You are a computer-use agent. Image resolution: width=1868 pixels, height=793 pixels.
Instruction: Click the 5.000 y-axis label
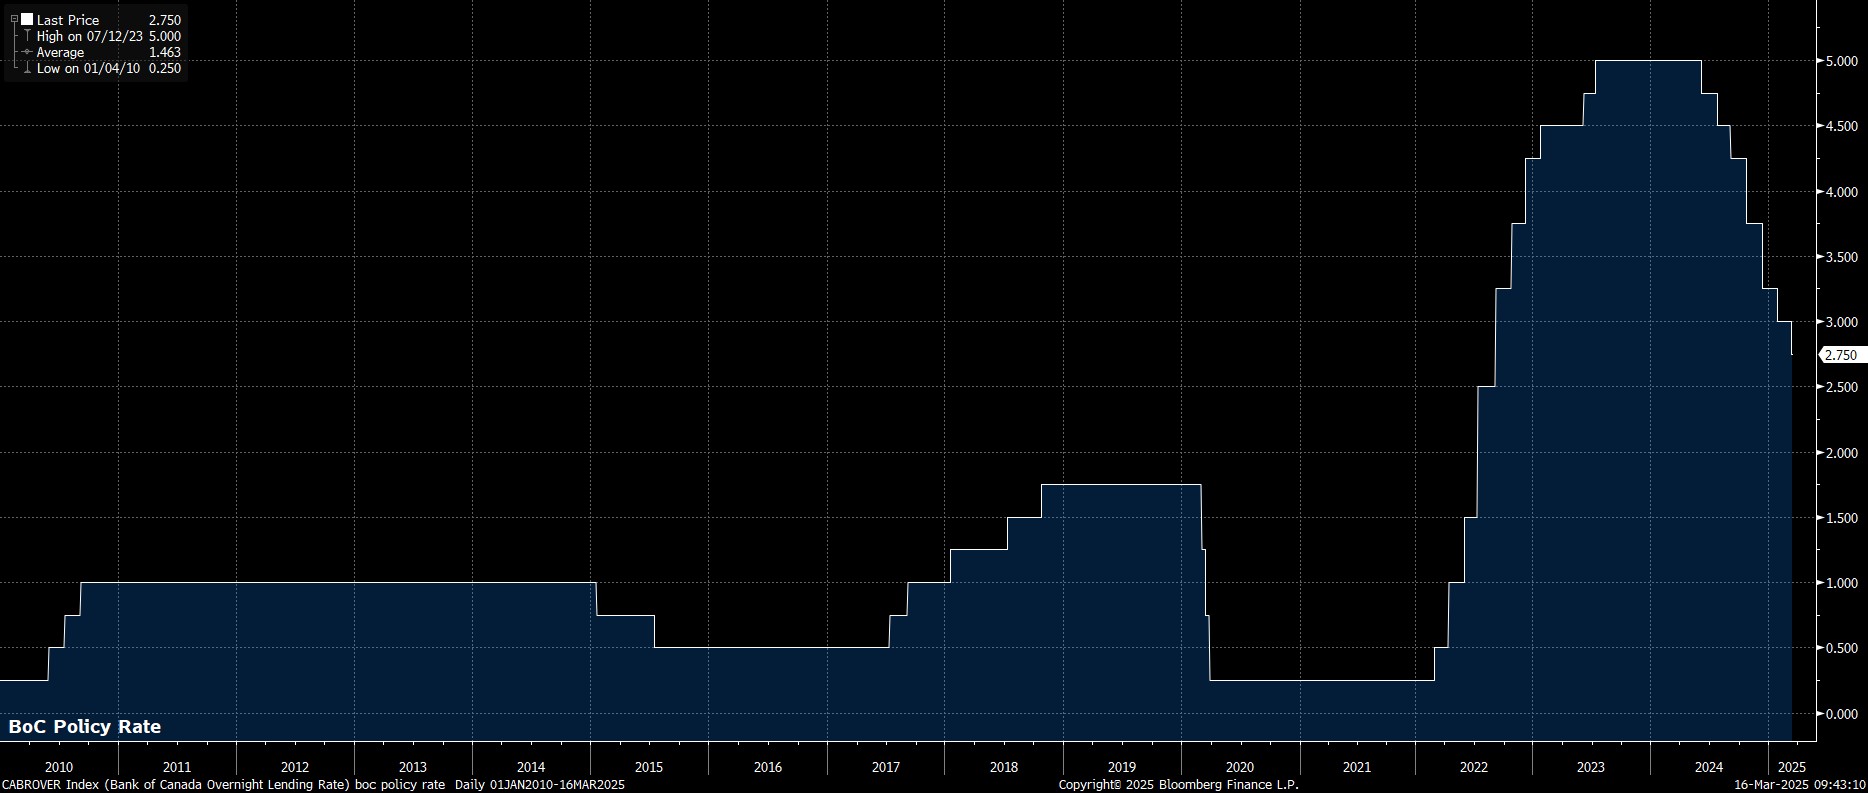pos(1841,61)
